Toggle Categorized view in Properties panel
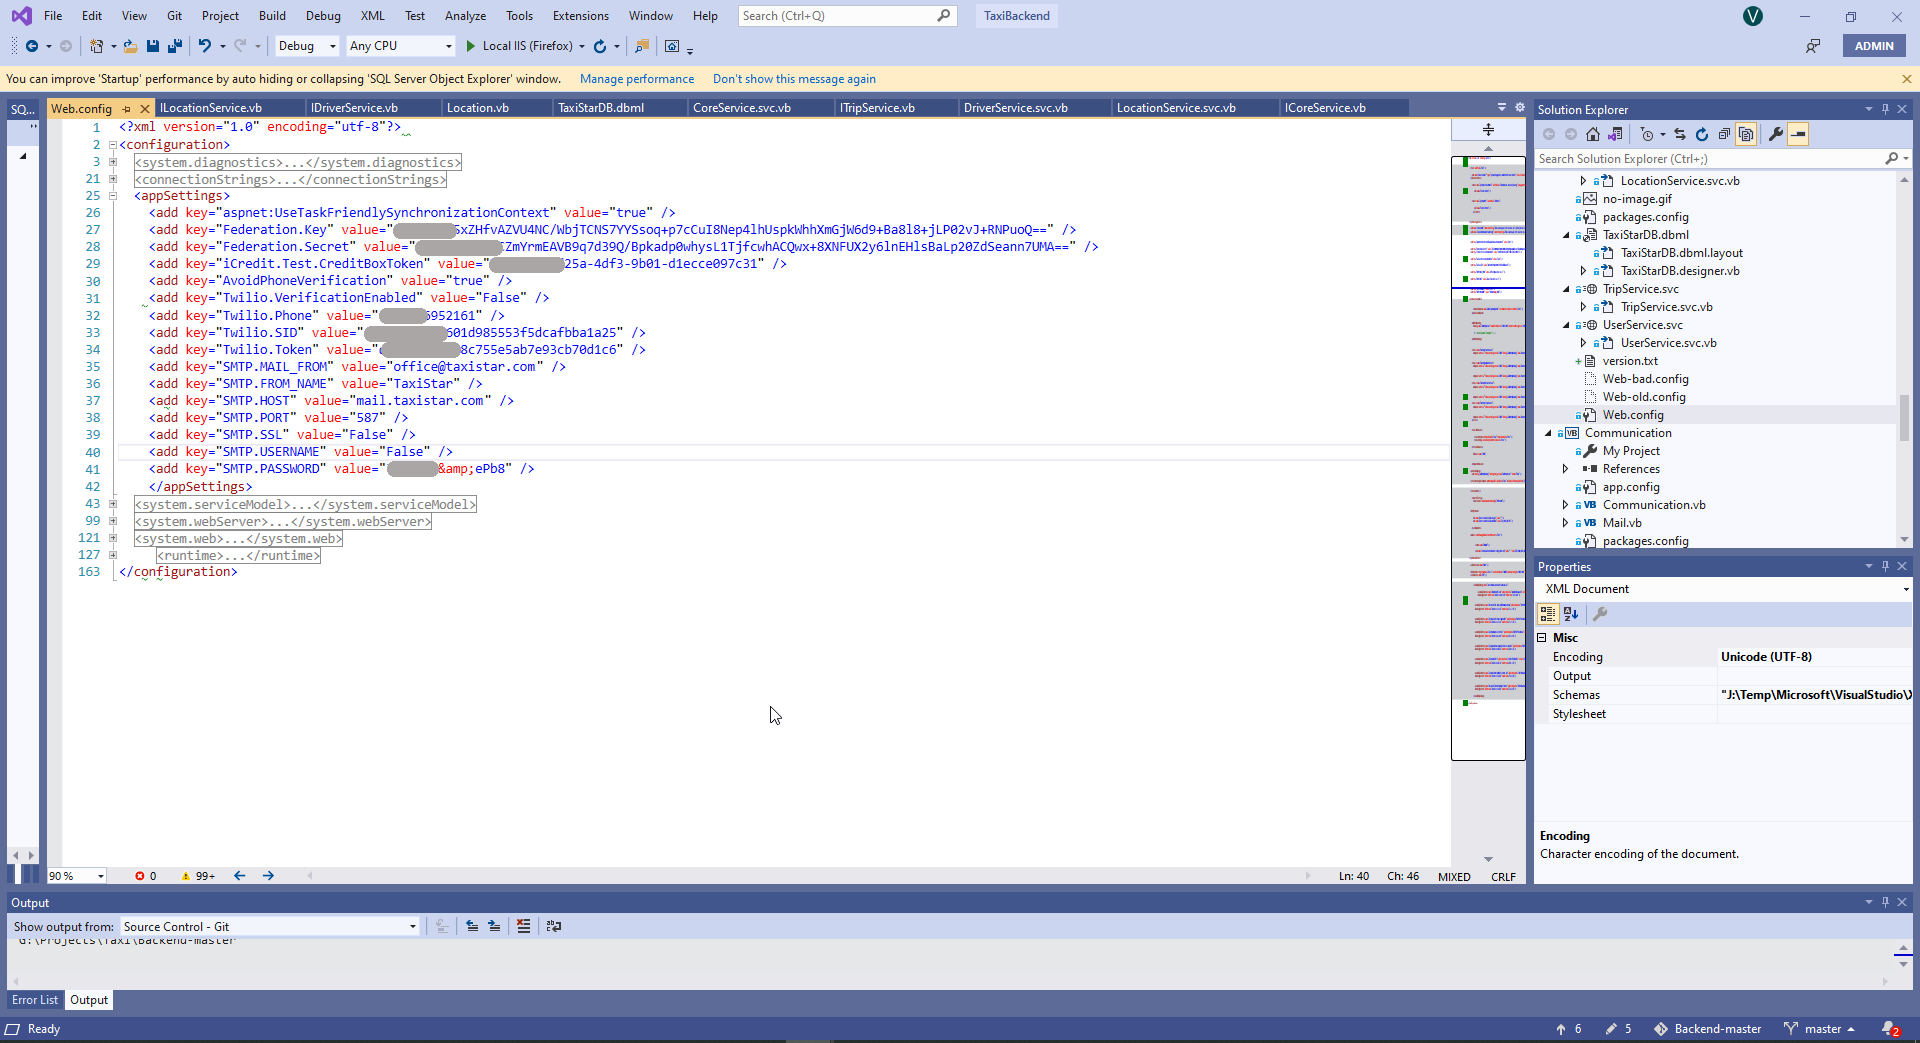Image resolution: width=1920 pixels, height=1043 pixels. pyautogui.click(x=1548, y=614)
